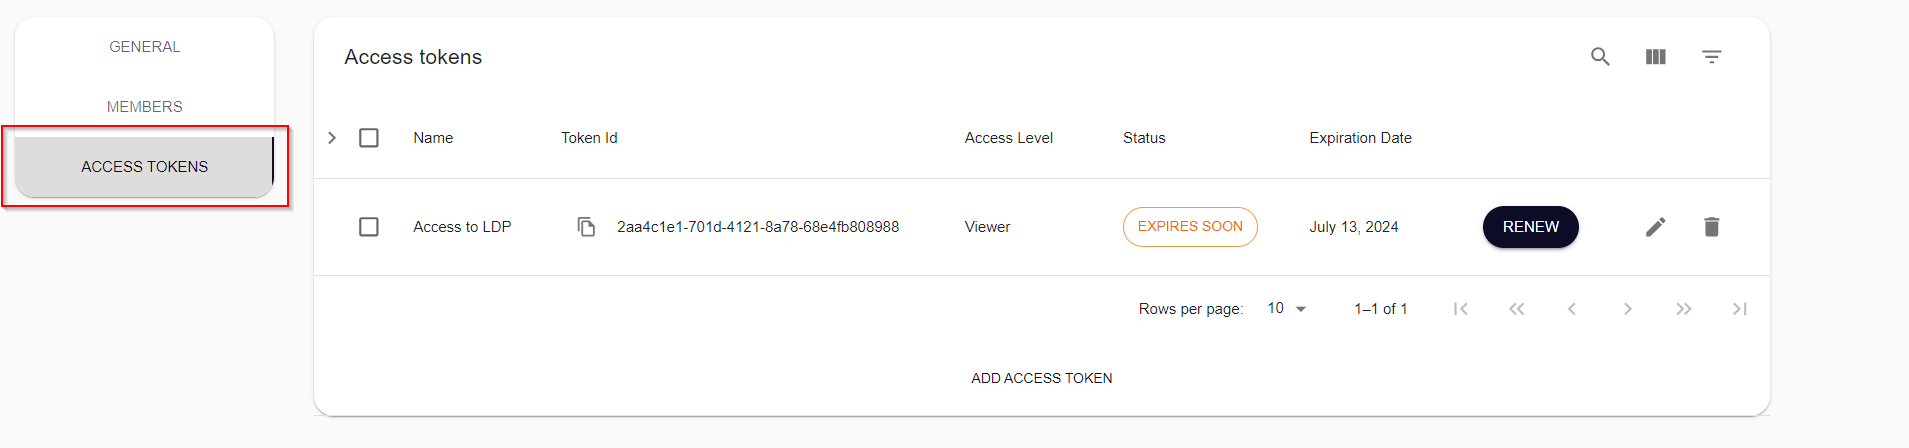Switch to the General tab
Image resolution: width=1909 pixels, height=448 pixels.
point(145,47)
